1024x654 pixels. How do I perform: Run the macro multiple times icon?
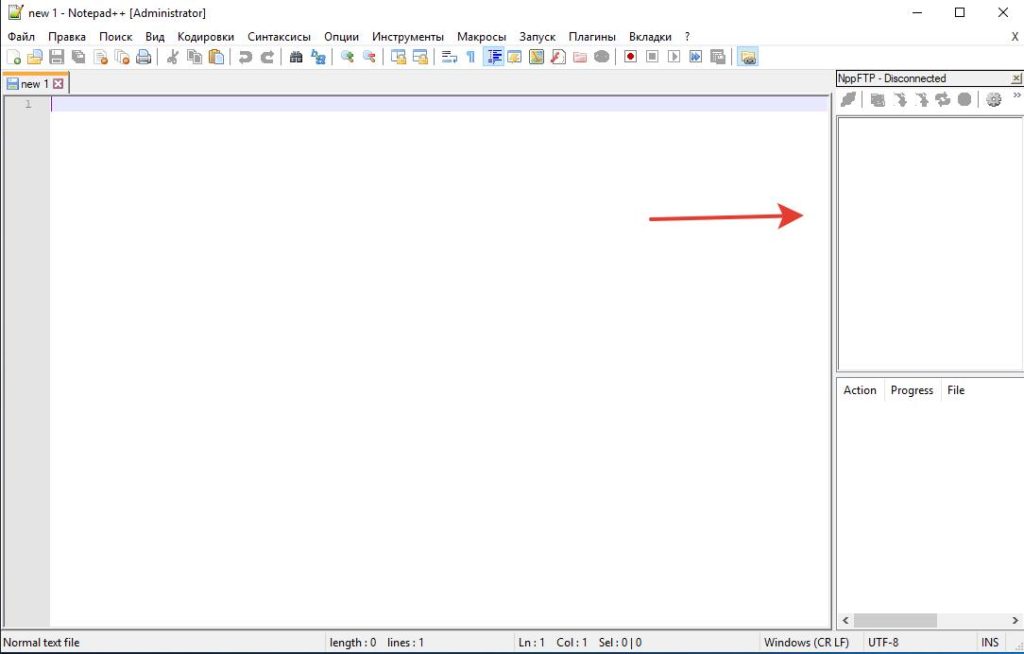[x=696, y=57]
